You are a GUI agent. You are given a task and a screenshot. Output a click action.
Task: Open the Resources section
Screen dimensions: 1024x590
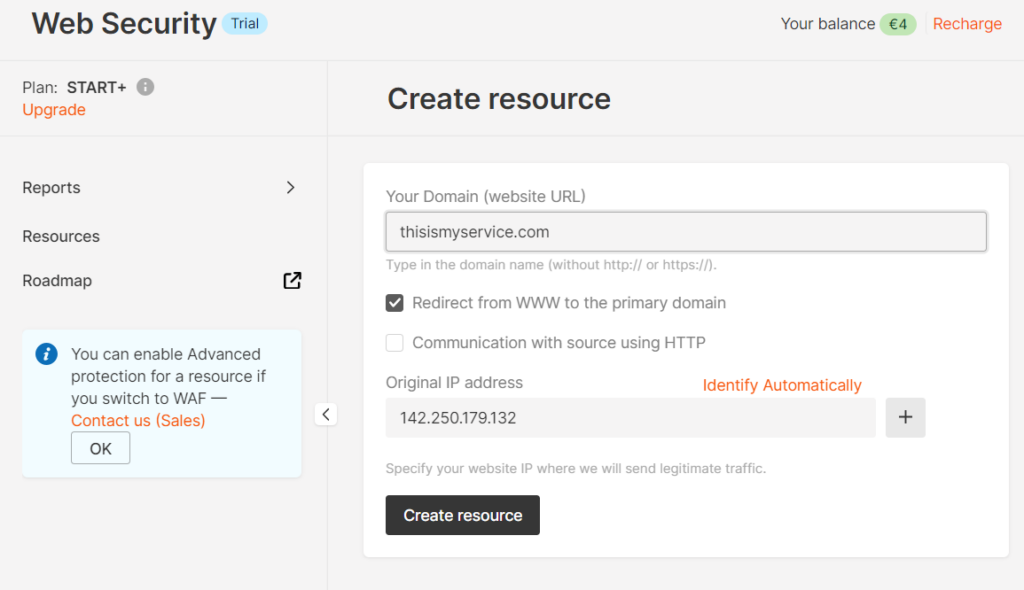[x=61, y=237]
